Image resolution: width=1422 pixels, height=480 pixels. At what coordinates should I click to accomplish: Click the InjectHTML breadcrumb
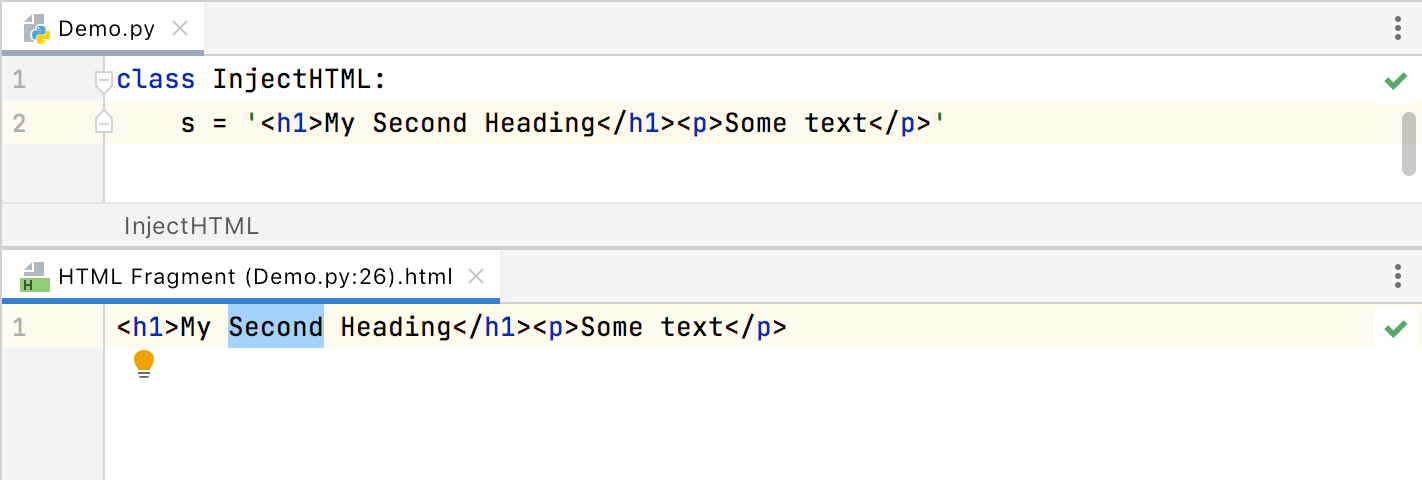191,226
